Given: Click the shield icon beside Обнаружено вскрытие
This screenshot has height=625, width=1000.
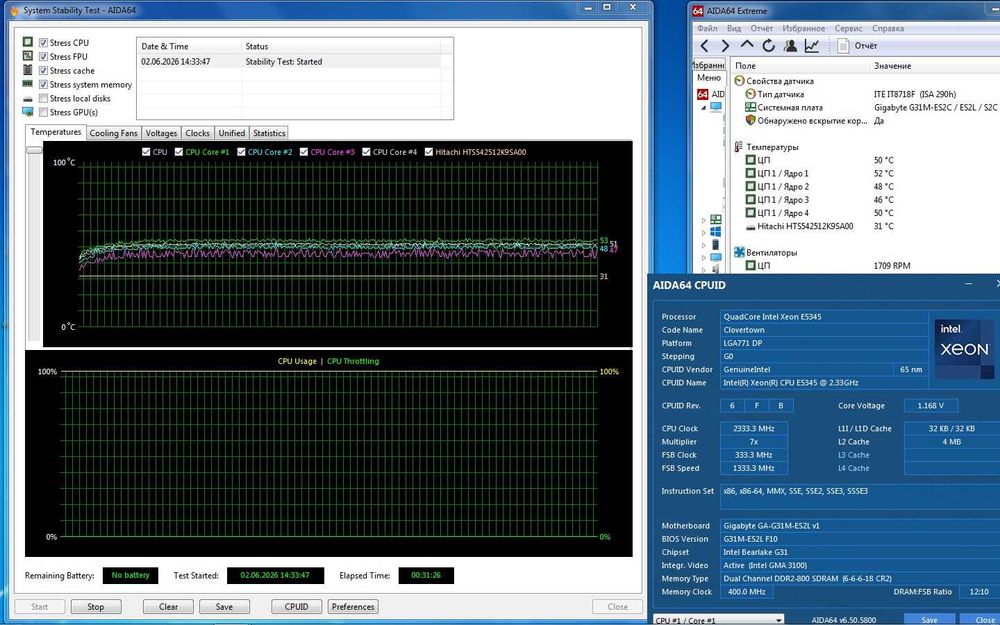Looking at the screenshot, I should click(751, 121).
